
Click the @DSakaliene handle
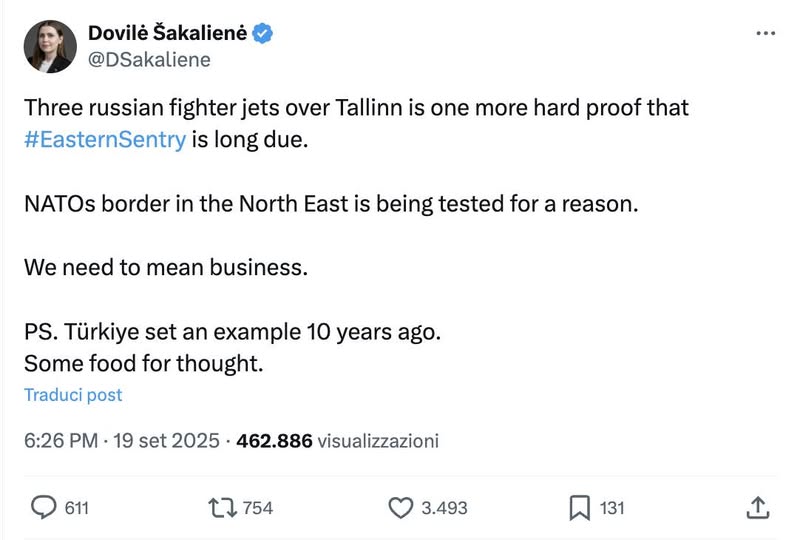150,60
